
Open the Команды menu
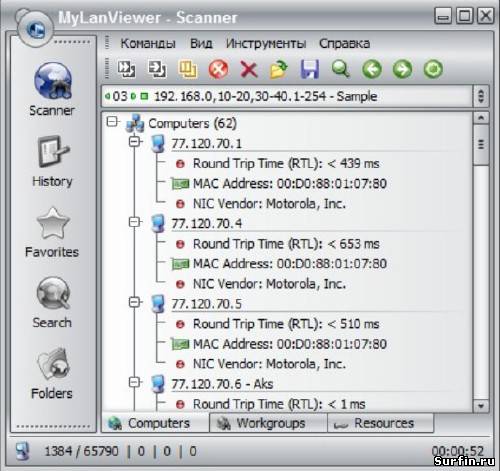148,44
